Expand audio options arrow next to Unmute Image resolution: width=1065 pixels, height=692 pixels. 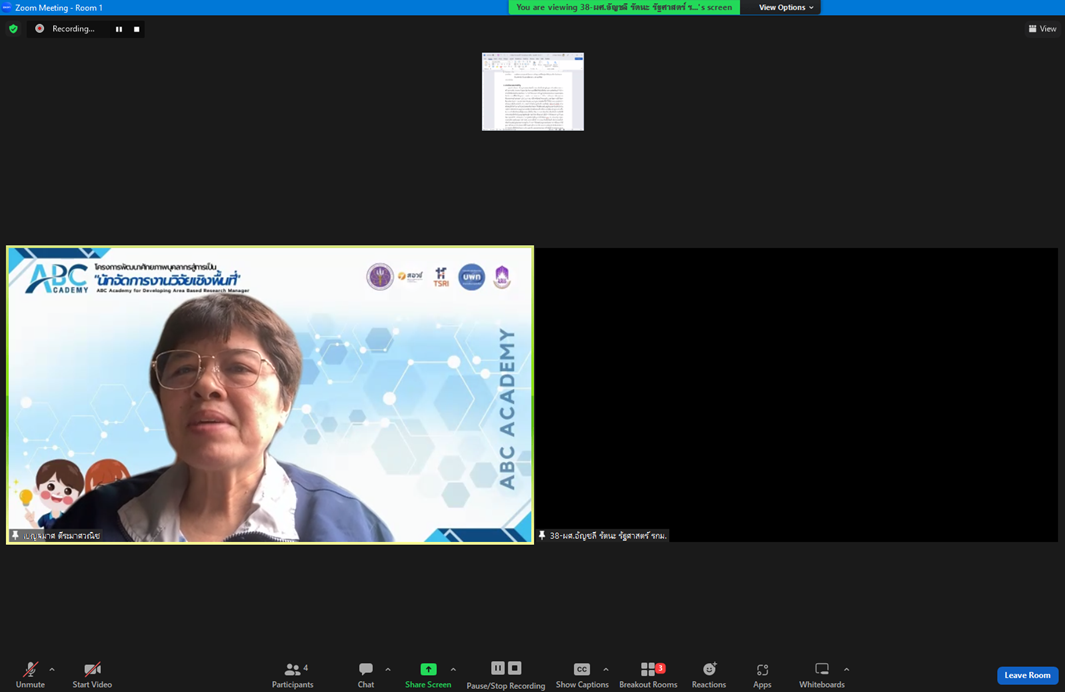click(x=52, y=670)
